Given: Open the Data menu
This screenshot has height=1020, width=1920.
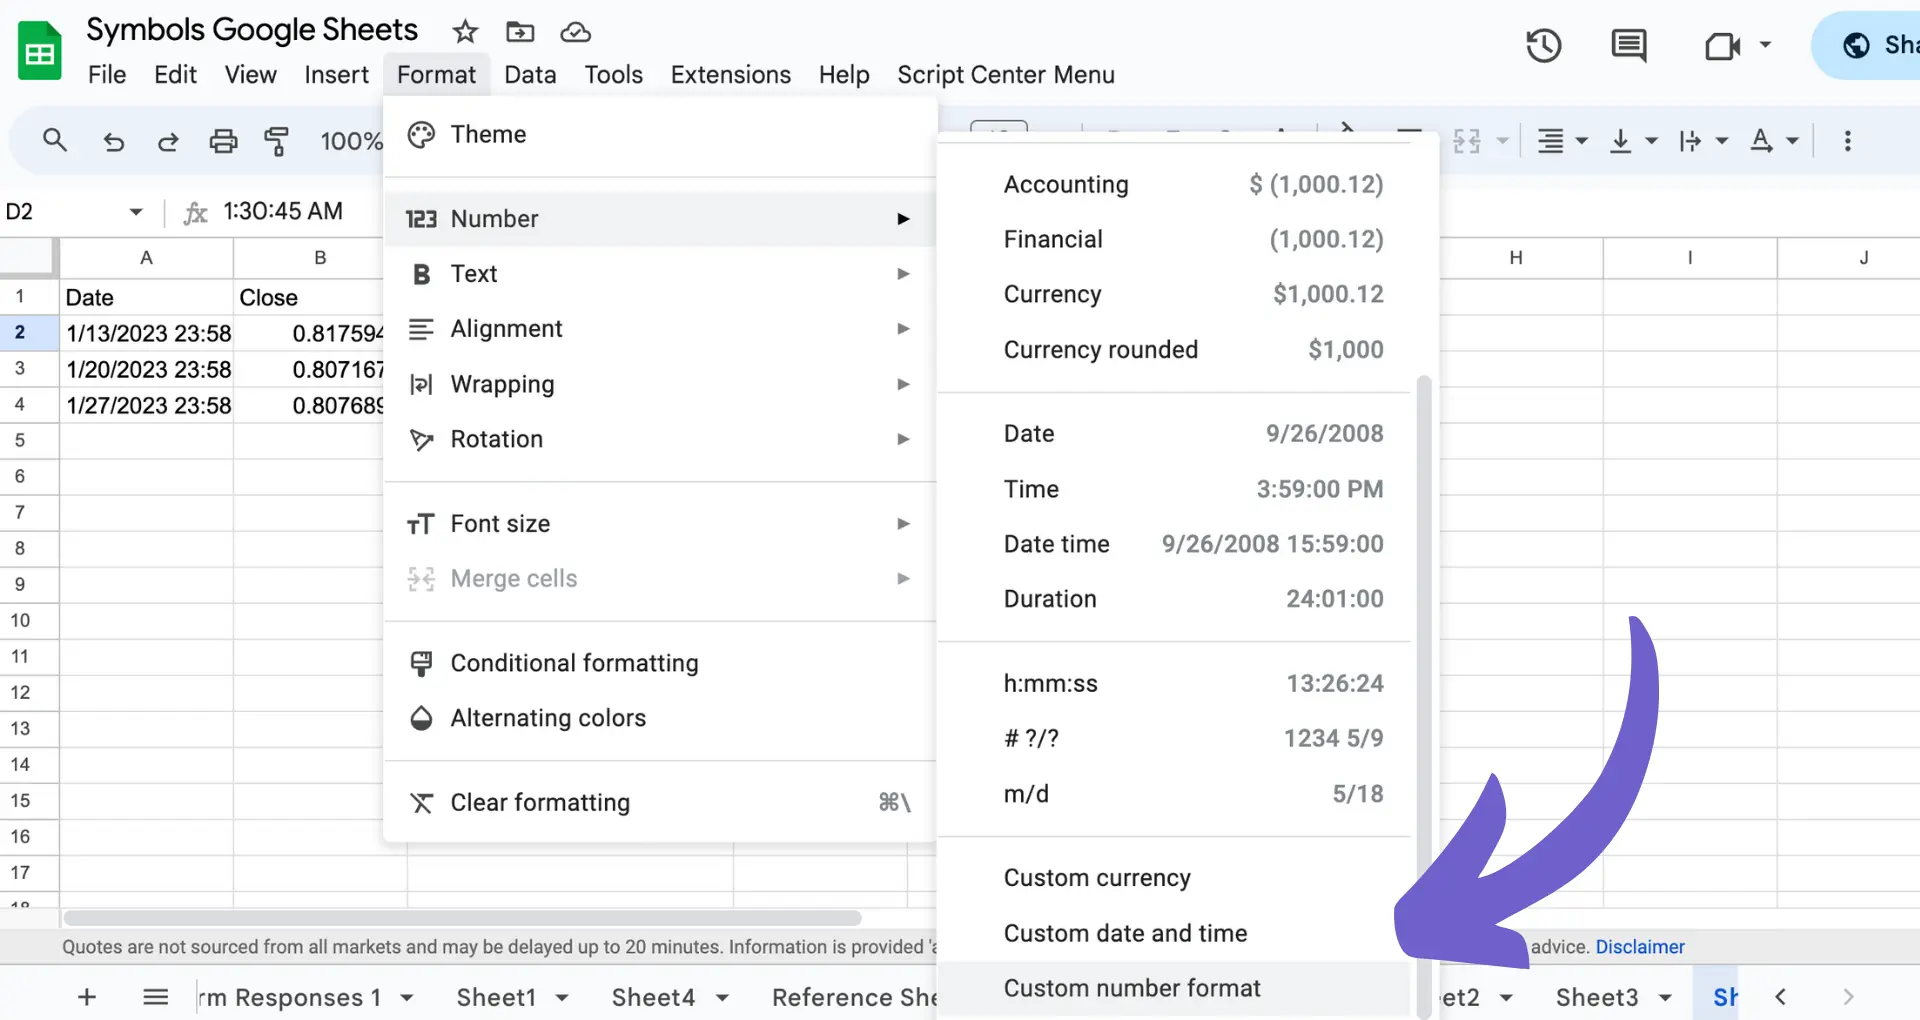Looking at the screenshot, I should [530, 75].
